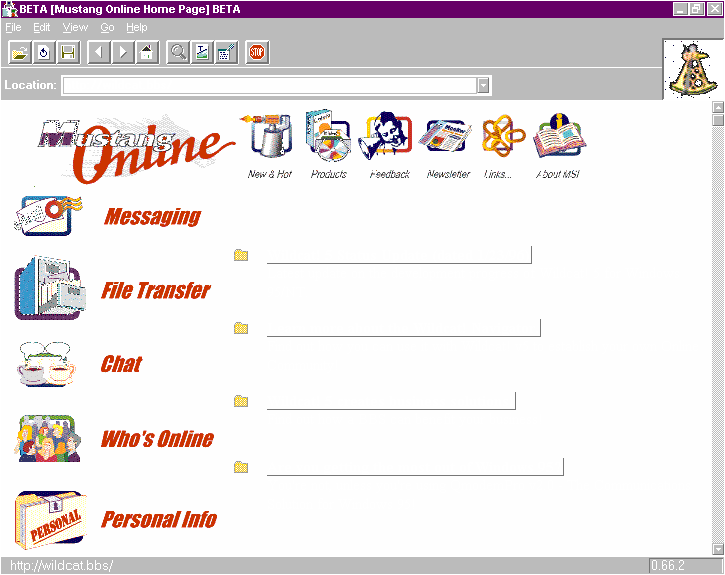Click the About MSI book icon

coord(562,138)
